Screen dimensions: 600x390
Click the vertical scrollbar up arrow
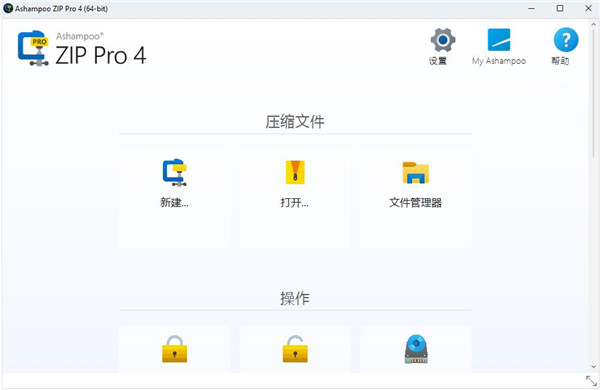pyautogui.click(x=594, y=24)
